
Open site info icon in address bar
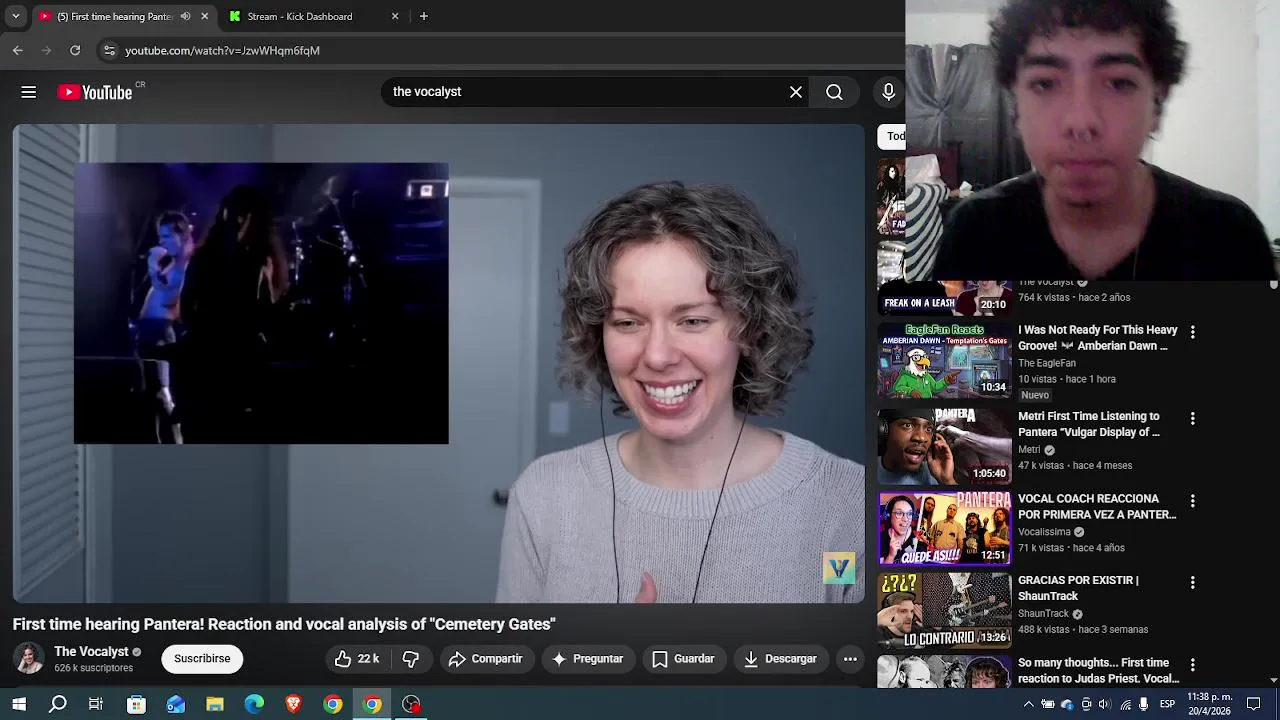click(x=109, y=50)
